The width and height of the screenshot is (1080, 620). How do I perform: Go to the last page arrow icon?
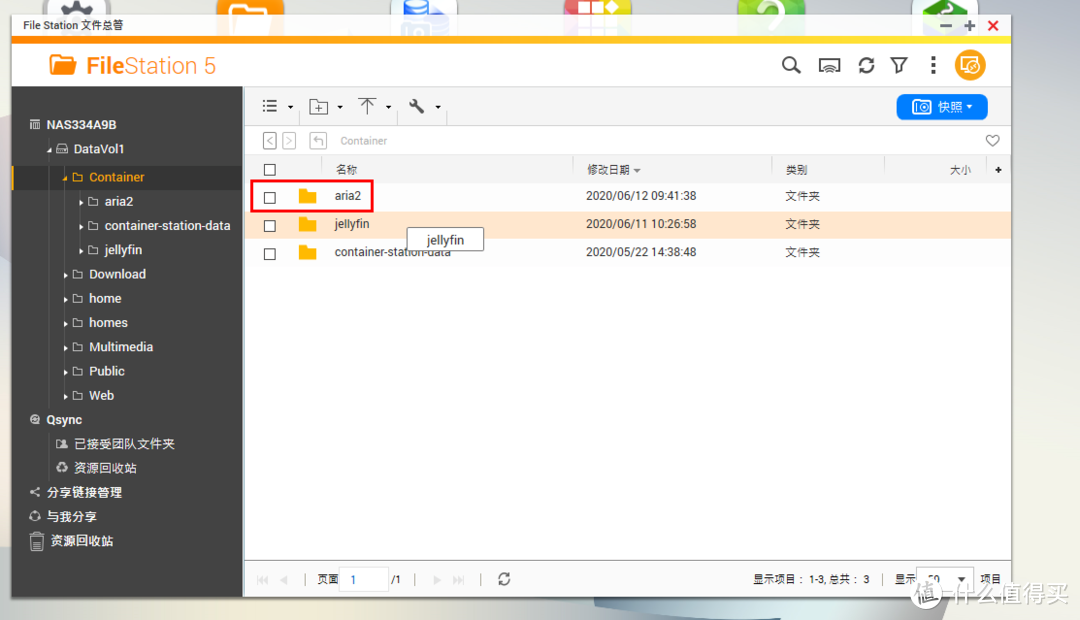pos(459,580)
